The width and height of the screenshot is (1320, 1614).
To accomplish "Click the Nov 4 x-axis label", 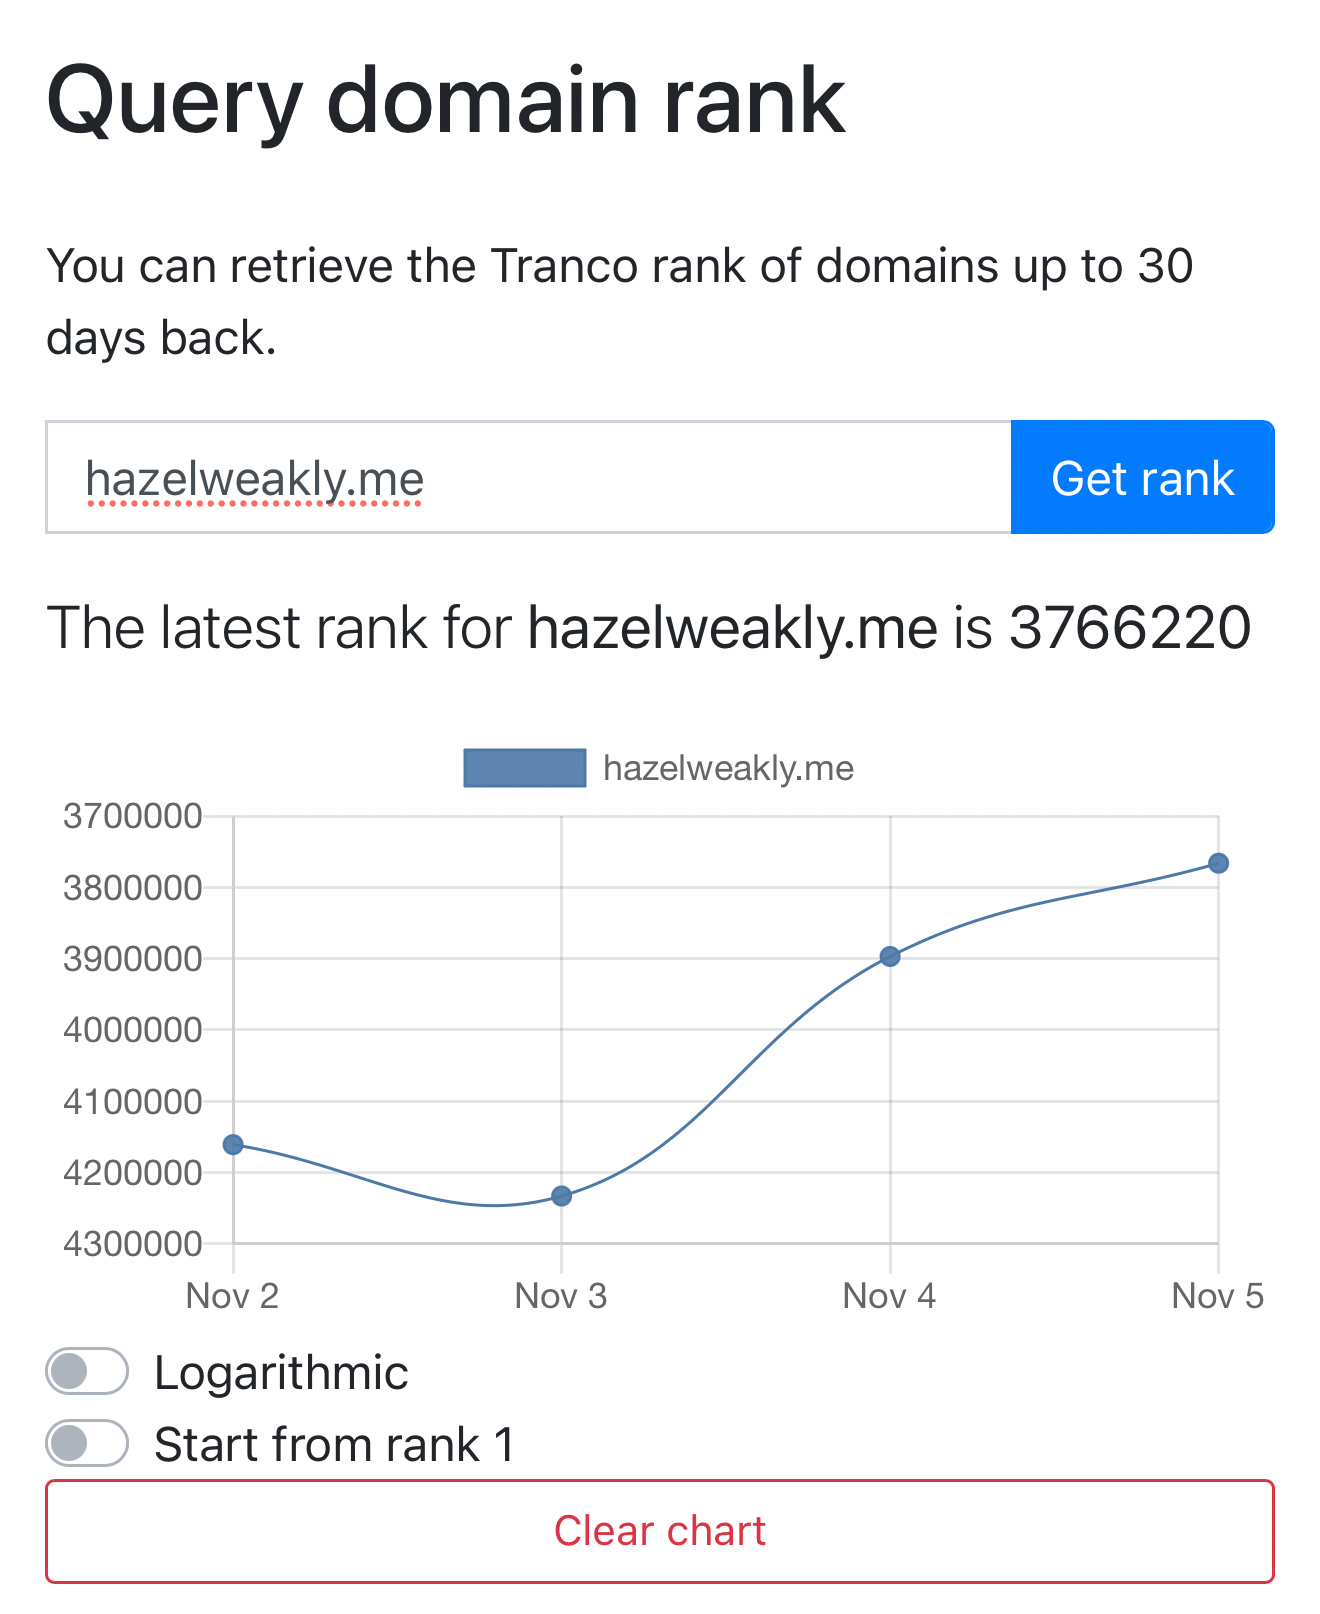I will click(889, 1296).
